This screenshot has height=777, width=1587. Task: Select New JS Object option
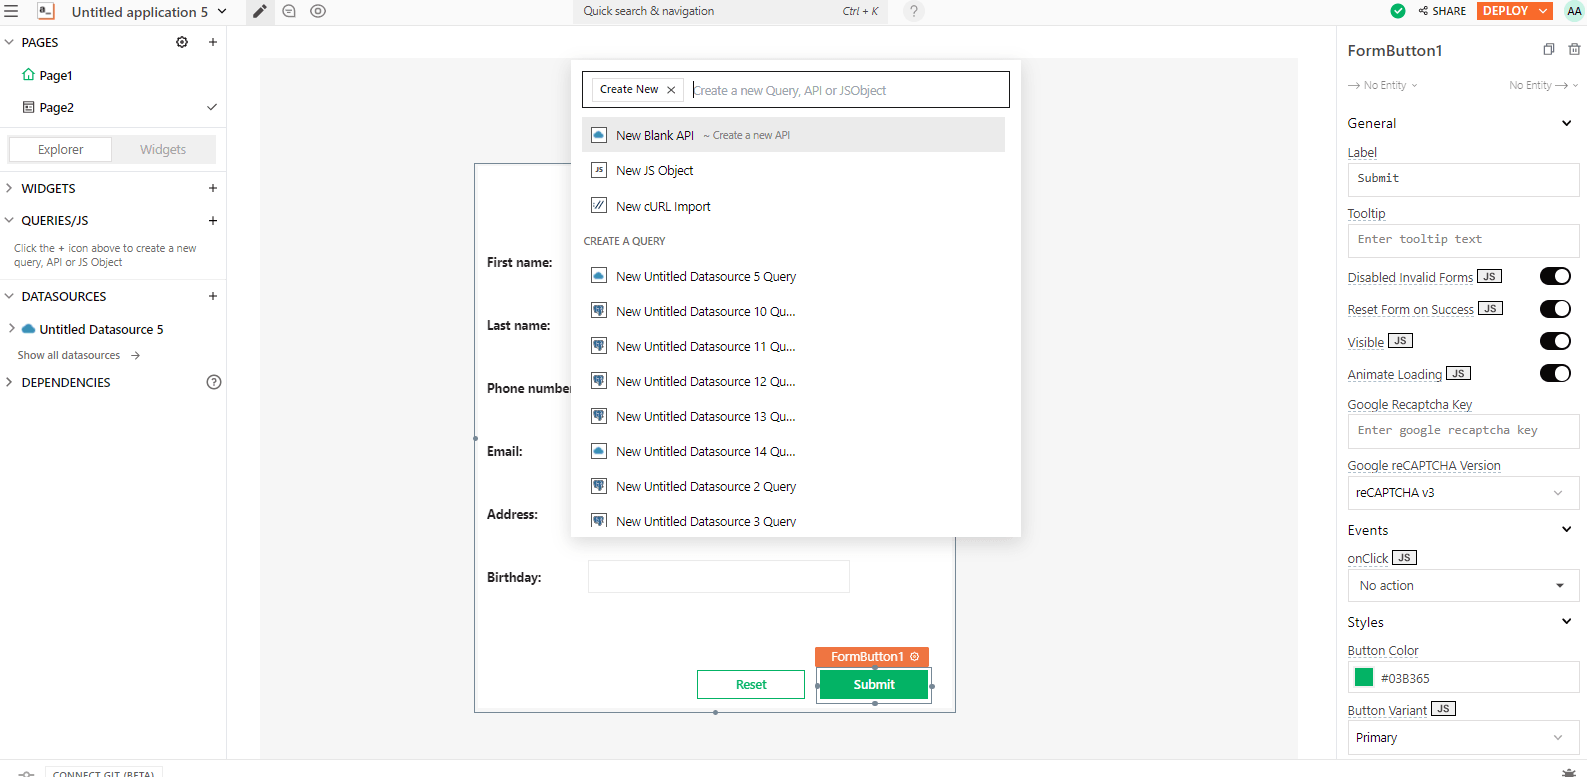[x=655, y=171]
